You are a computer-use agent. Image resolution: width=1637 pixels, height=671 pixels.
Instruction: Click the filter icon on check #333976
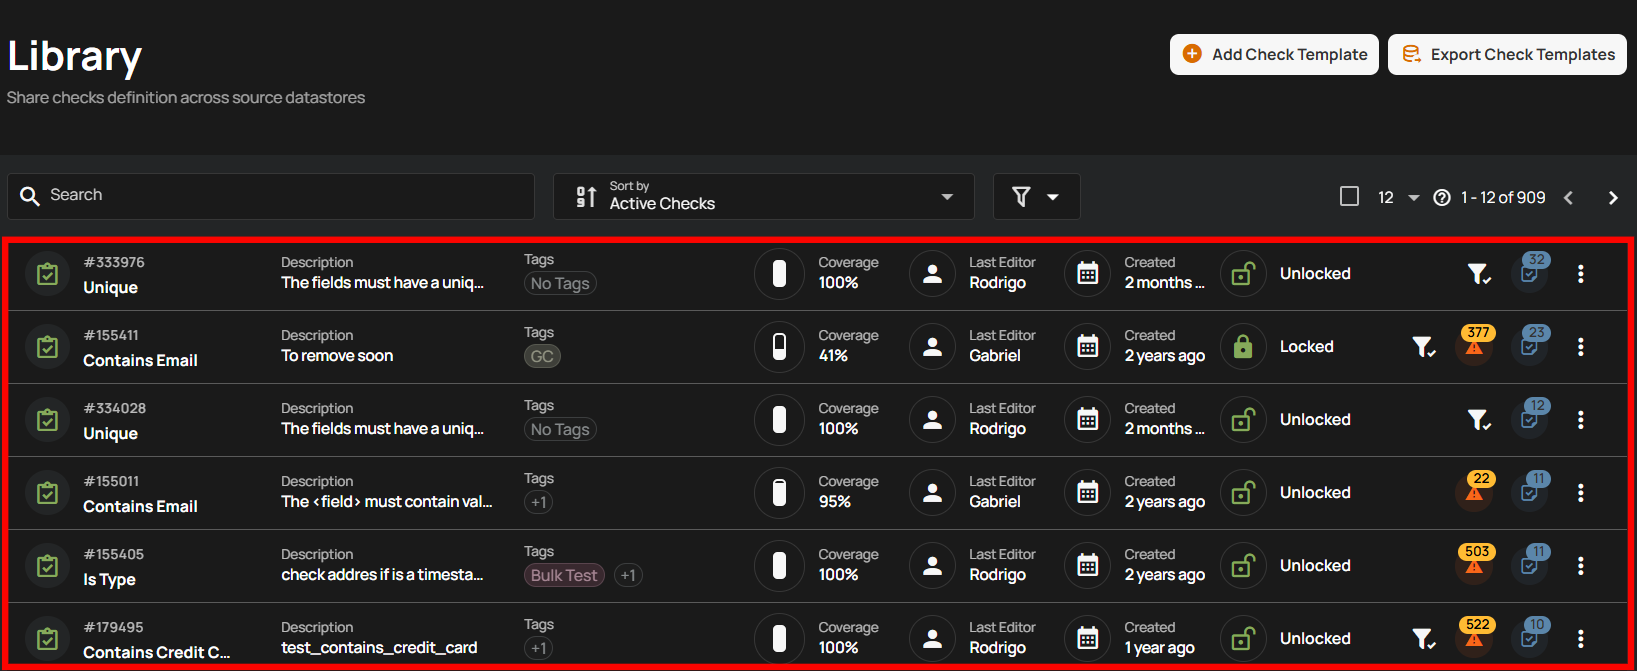pos(1478,274)
